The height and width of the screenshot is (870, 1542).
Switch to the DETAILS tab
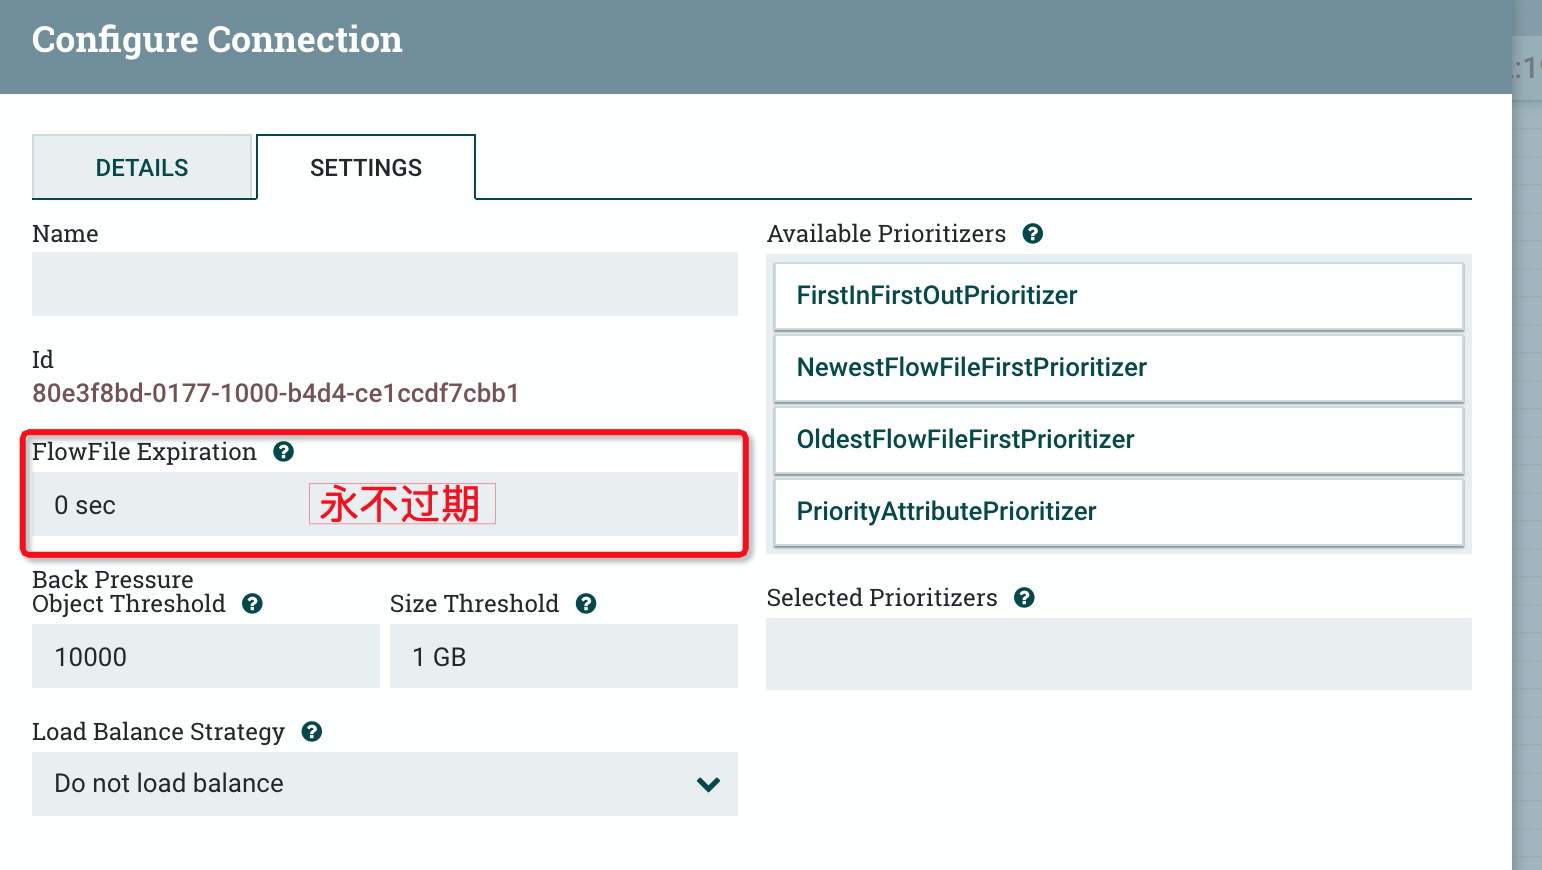[142, 167]
